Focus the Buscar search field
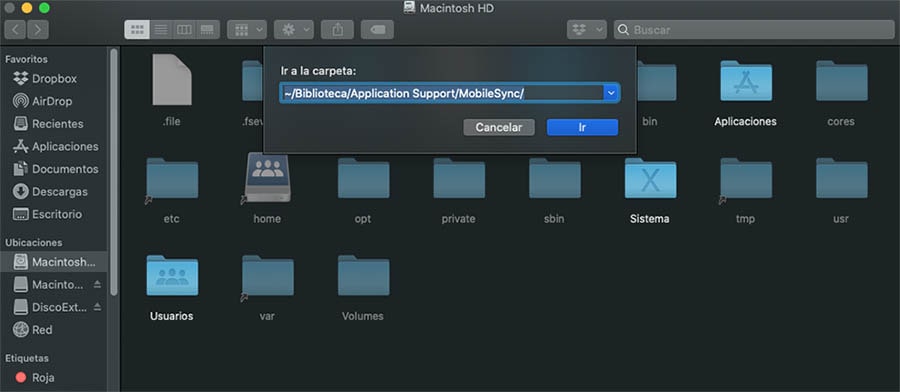The height and width of the screenshot is (392, 900). (x=754, y=29)
